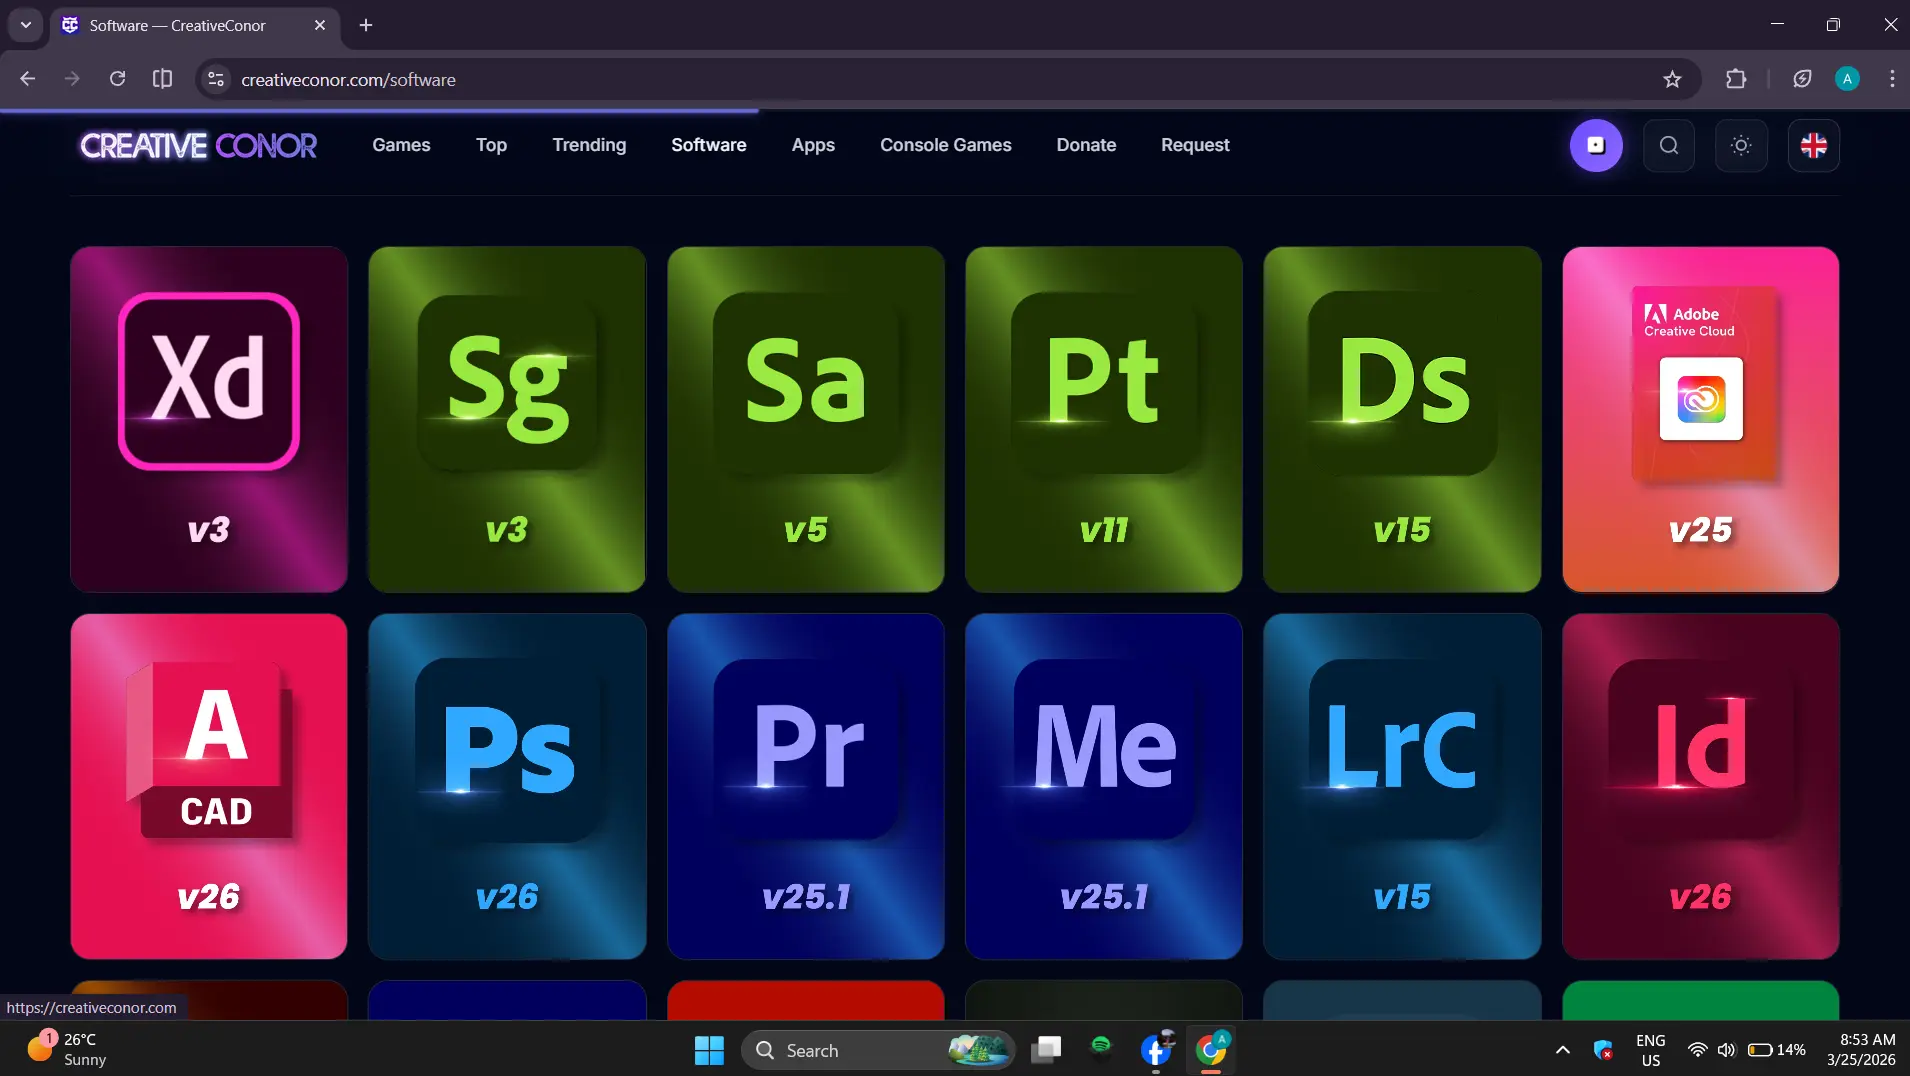Image resolution: width=1910 pixels, height=1076 pixels.
Task: Open the Facebook taskbar app
Action: 1156,1050
